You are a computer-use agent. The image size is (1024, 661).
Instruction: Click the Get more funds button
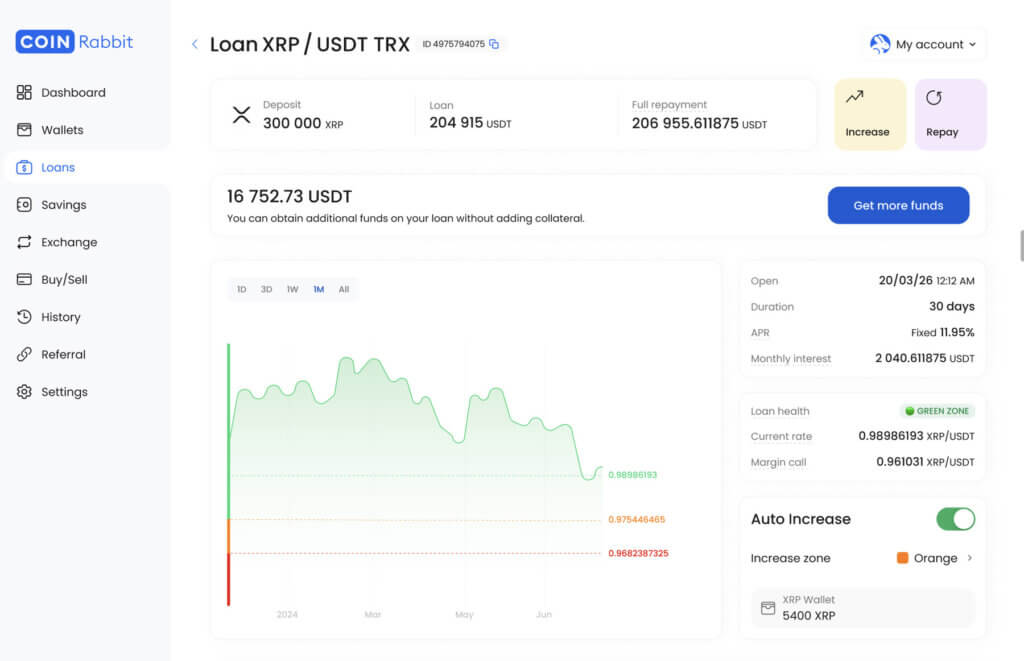(x=898, y=205)
